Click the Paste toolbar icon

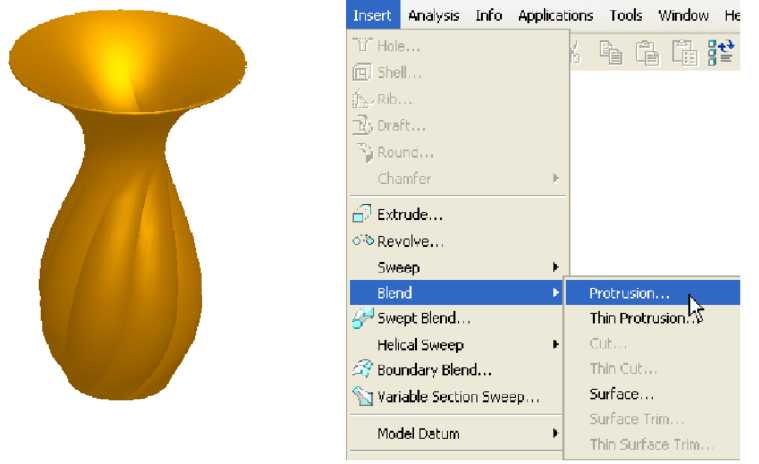(x=647, y=52)
